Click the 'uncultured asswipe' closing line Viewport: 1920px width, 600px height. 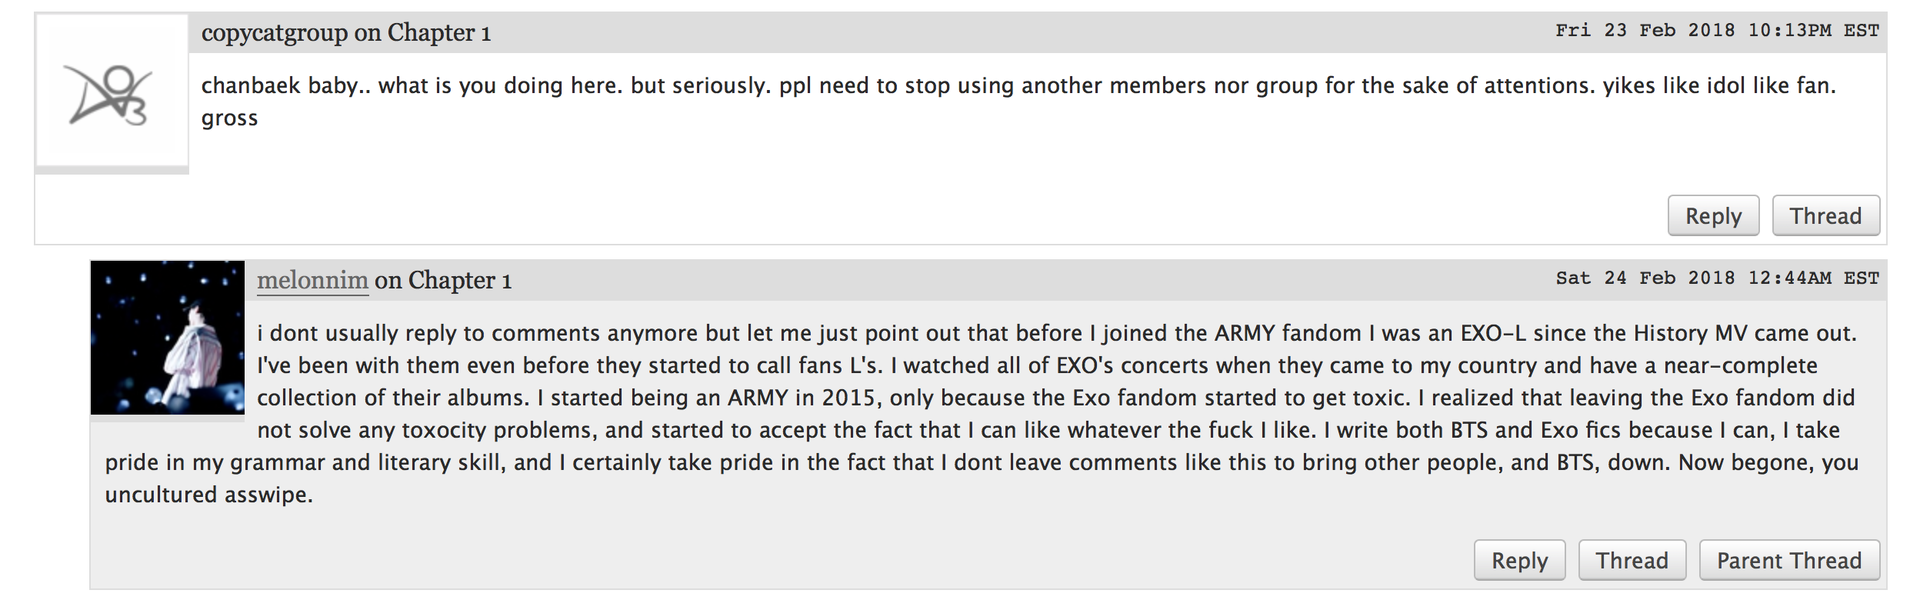click(209, 495)
